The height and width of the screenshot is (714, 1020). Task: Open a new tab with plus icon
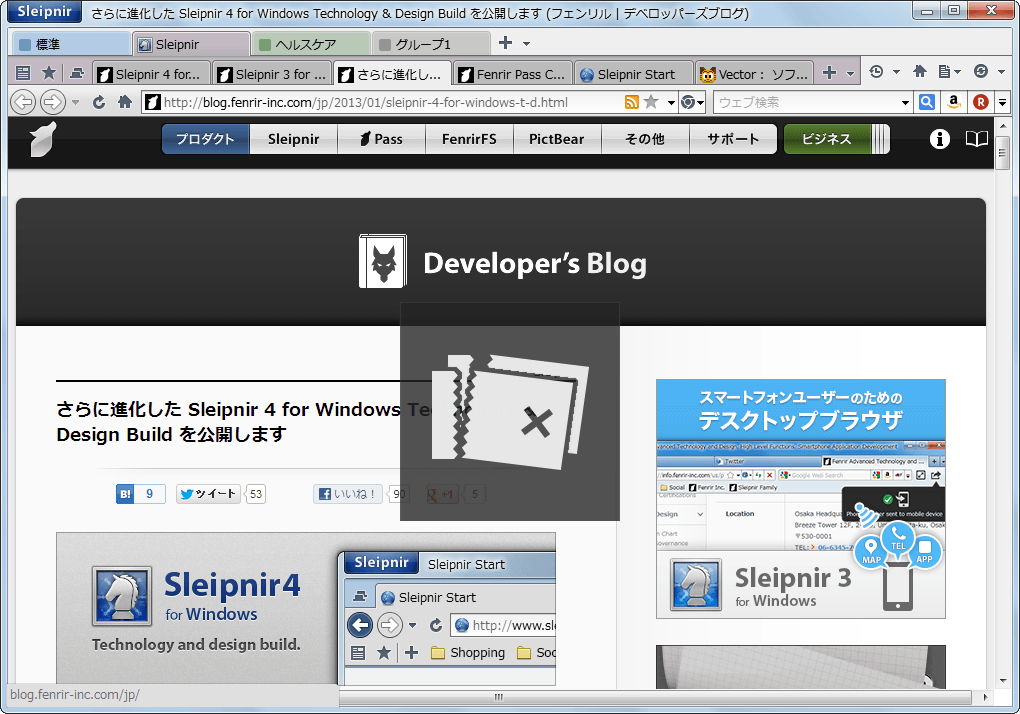pos(829,73)
